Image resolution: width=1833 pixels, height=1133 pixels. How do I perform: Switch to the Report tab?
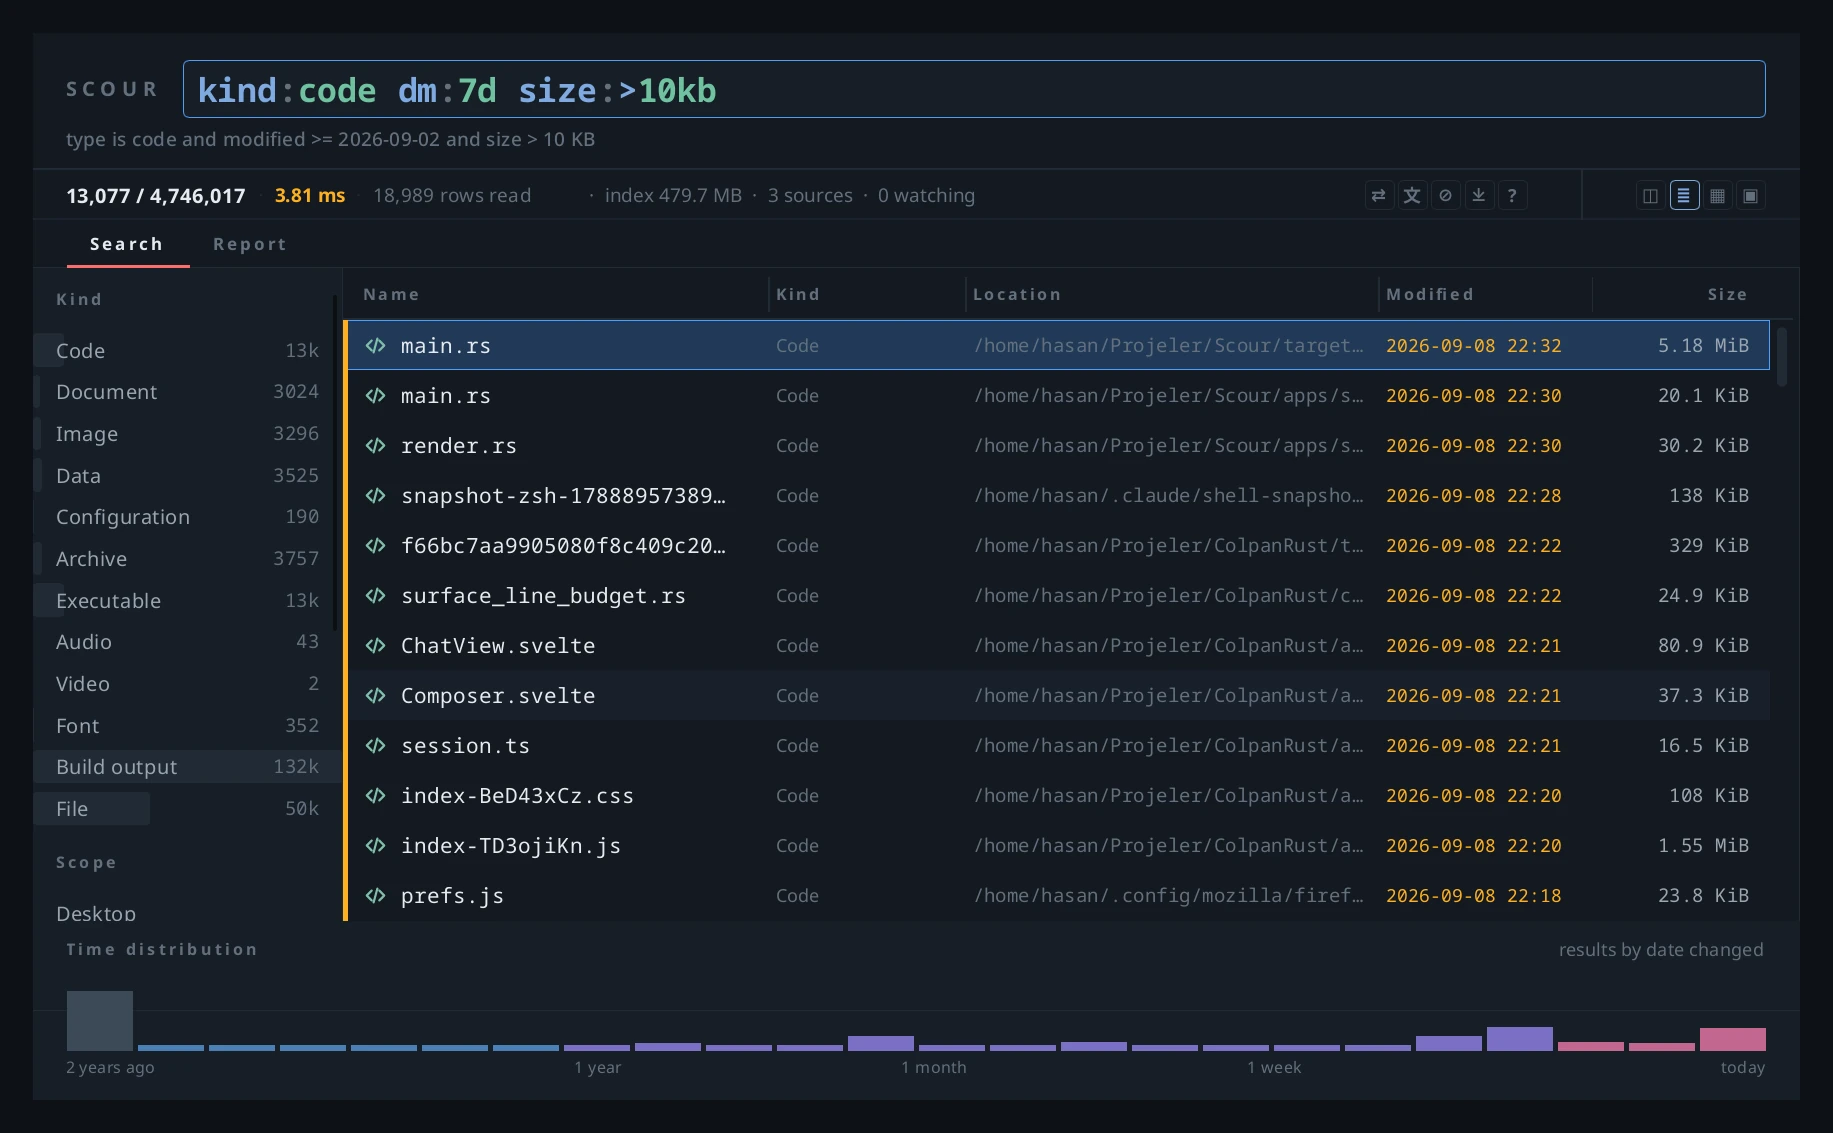point(250,244)
